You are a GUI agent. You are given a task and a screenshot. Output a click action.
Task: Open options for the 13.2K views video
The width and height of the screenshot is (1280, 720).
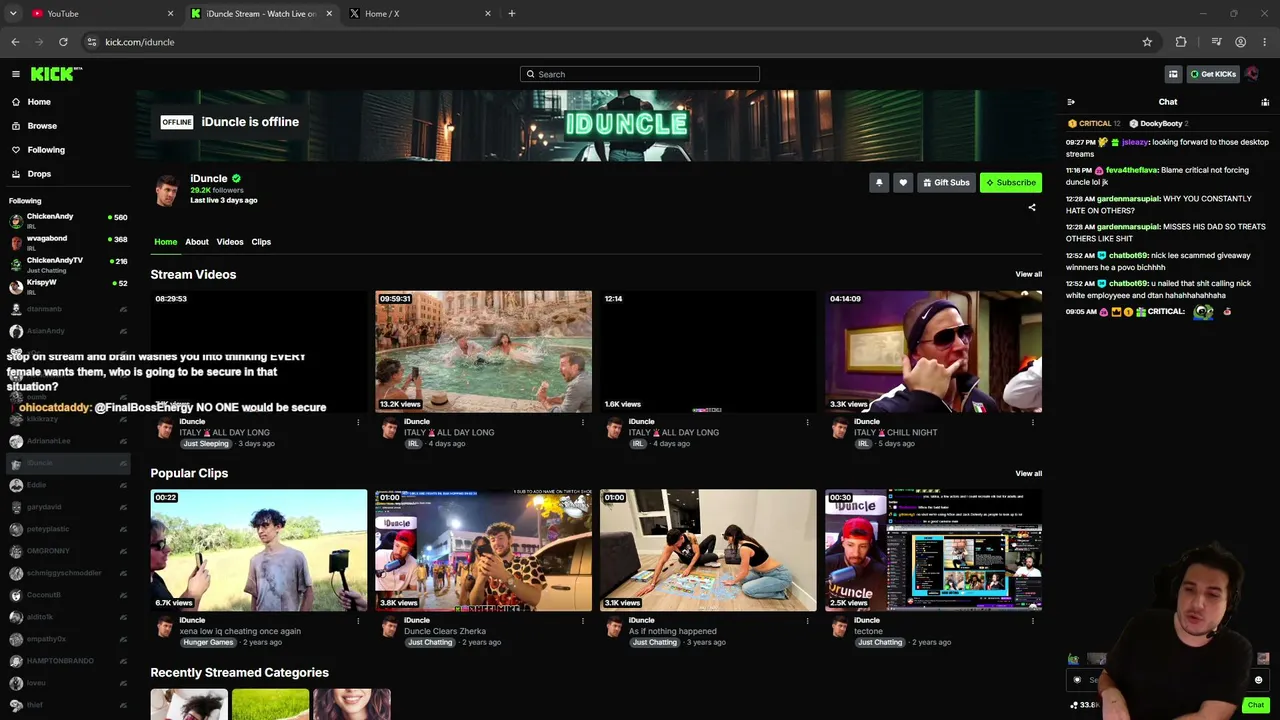(x=583, y=422)
